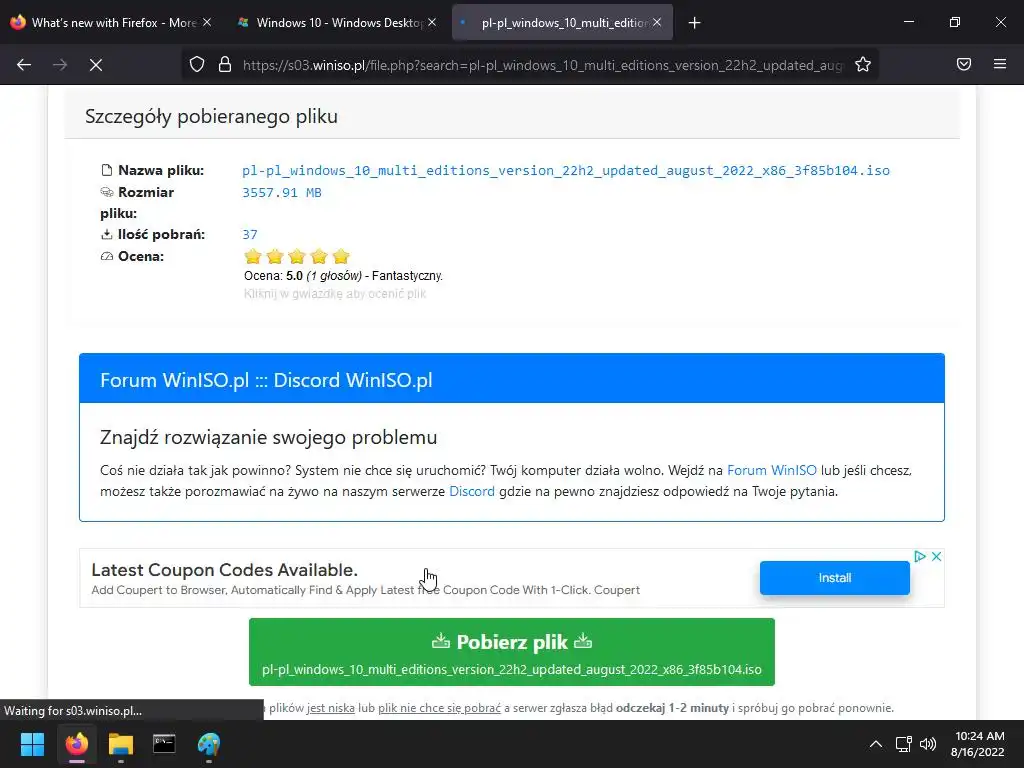Show hidden system tray icons

876,744
